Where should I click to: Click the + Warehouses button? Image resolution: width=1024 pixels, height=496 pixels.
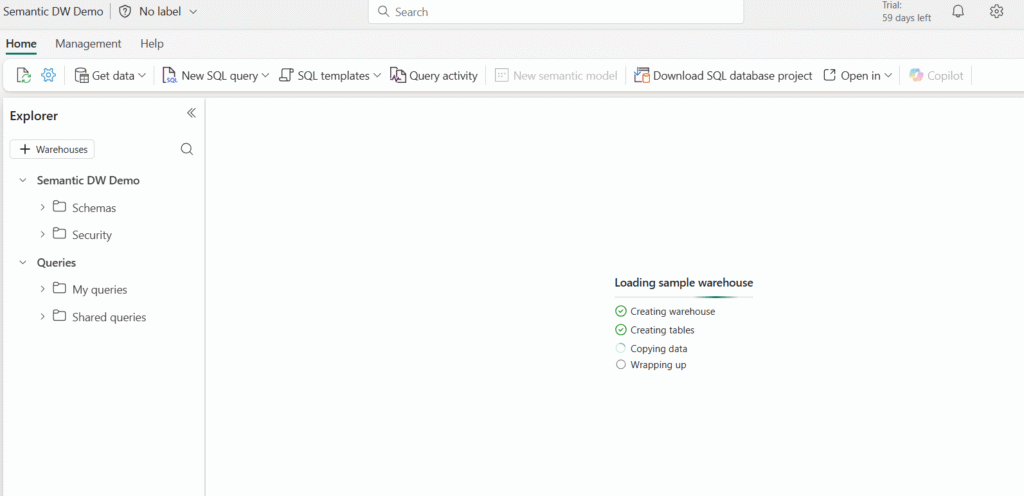(52, 149)
